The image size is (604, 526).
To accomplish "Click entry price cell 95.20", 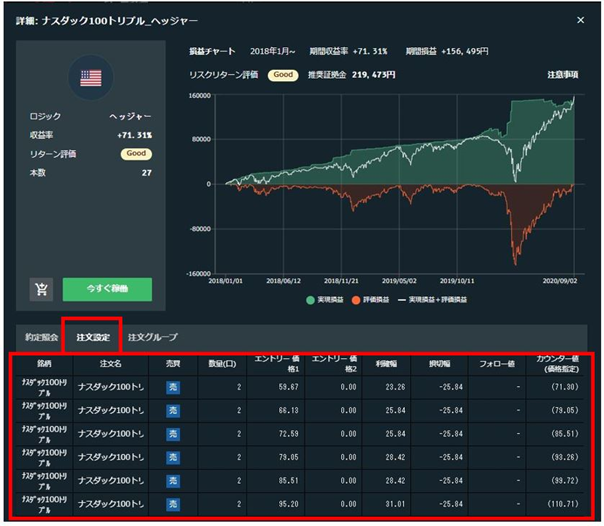I will click(289, 504).
